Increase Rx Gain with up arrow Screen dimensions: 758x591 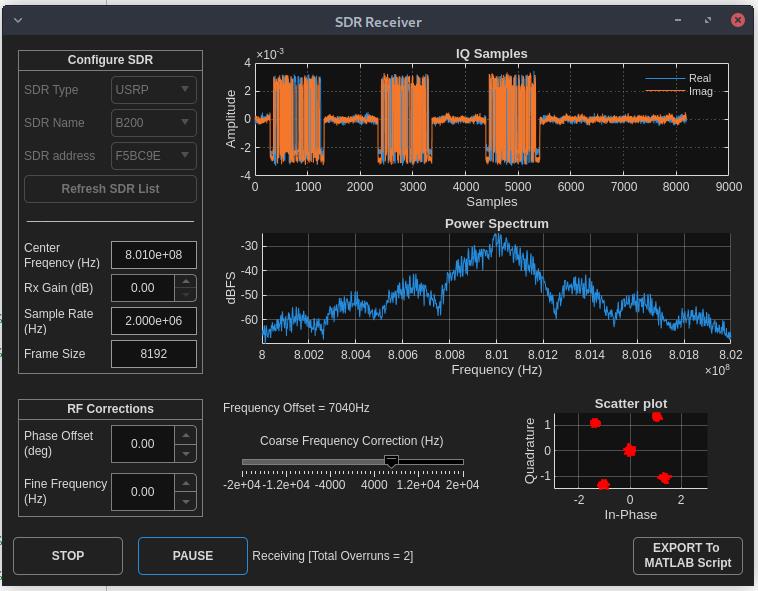coord(185,282)
